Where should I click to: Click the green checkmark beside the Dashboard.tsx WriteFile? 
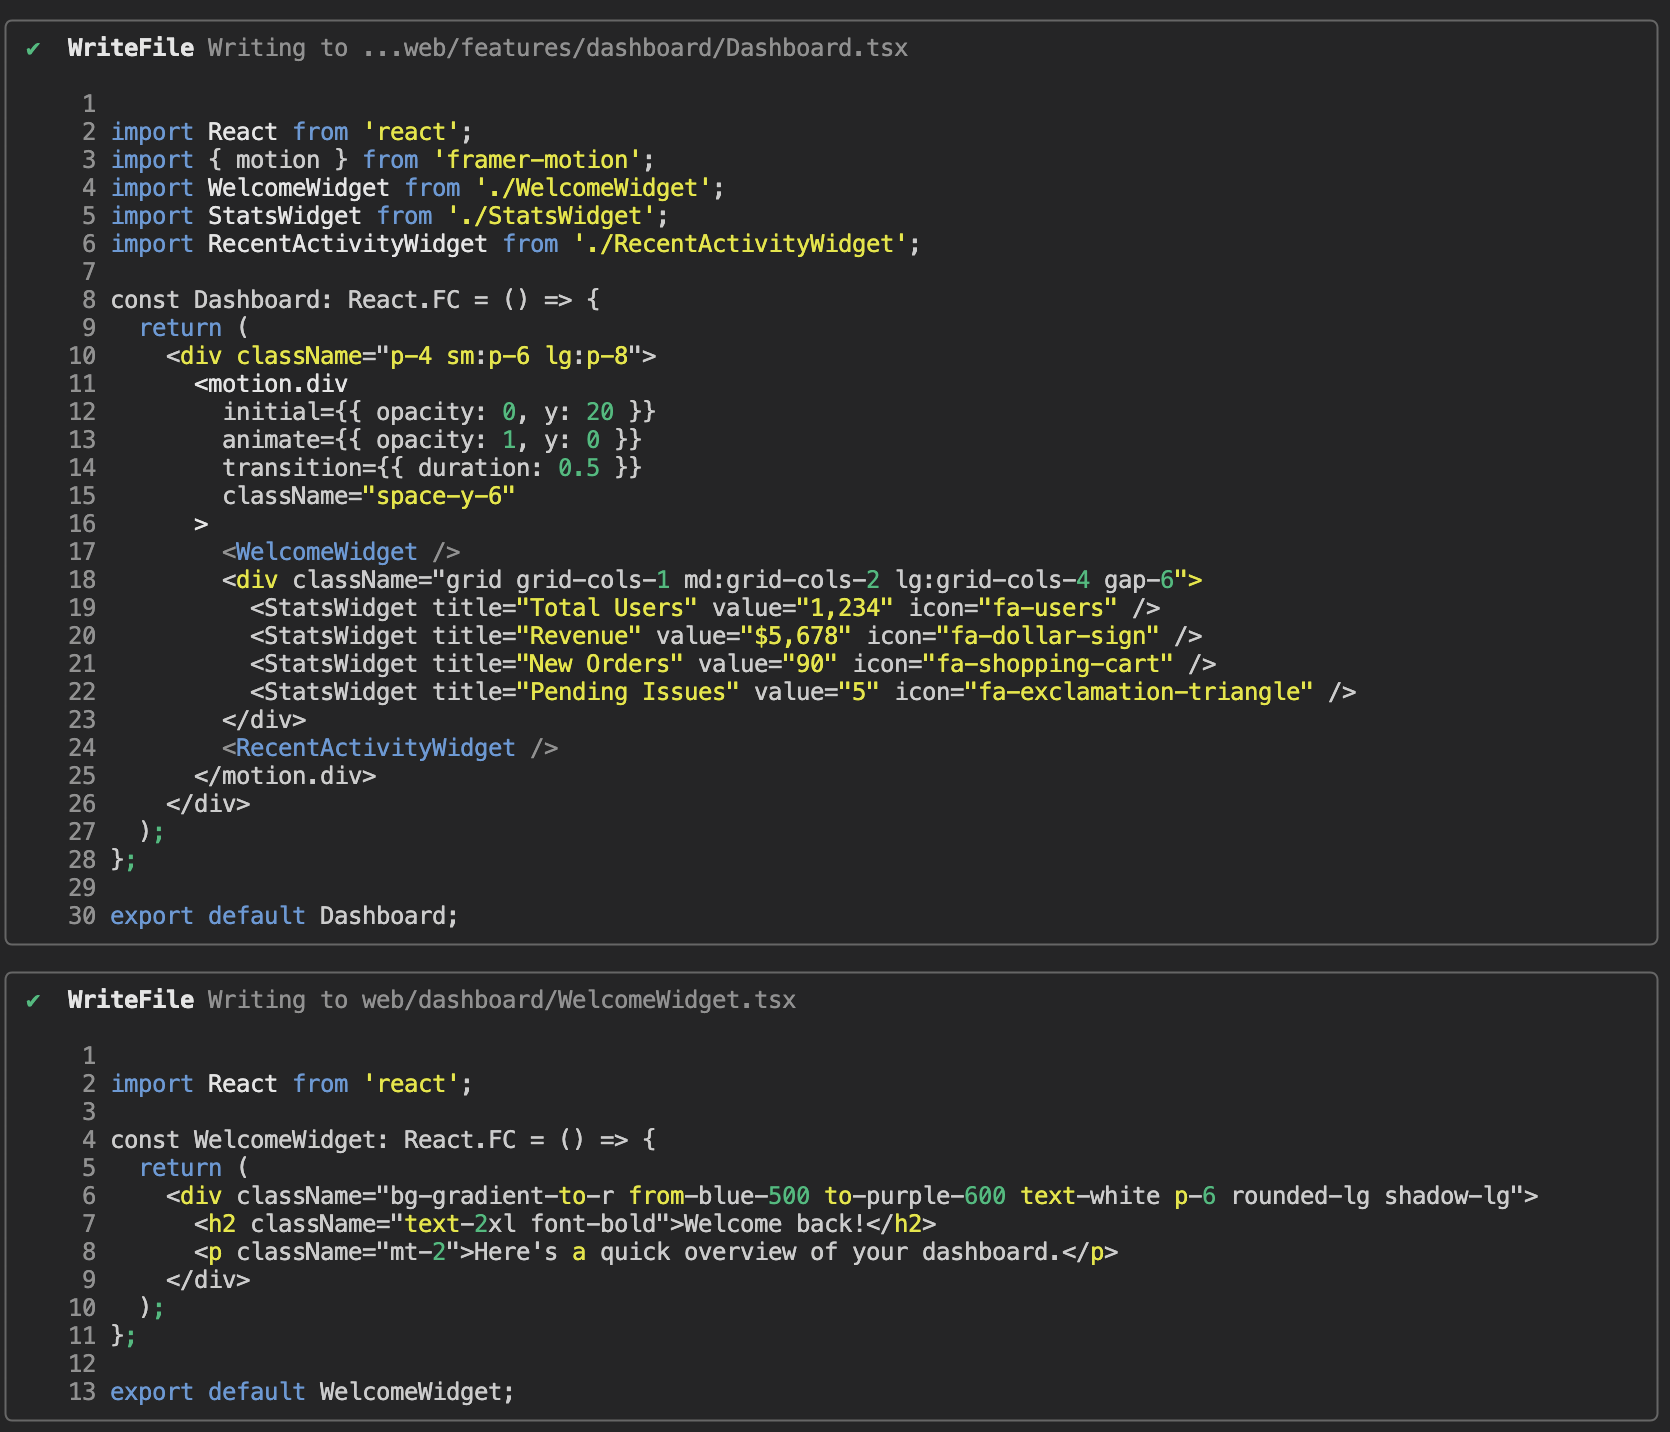click(34, 48)
